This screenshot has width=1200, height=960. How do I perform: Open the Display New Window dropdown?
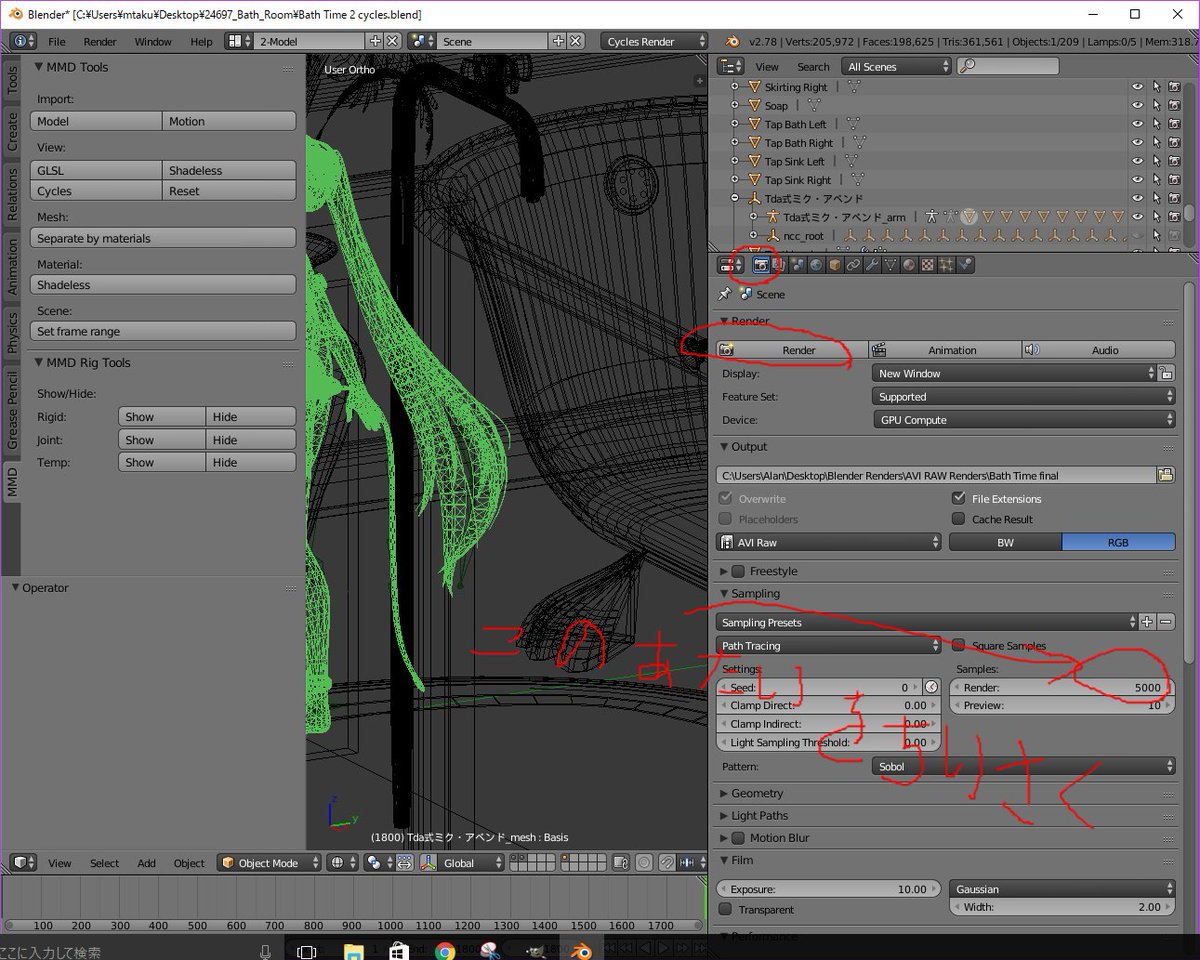pyautogui.click(x=1014, y=373)
